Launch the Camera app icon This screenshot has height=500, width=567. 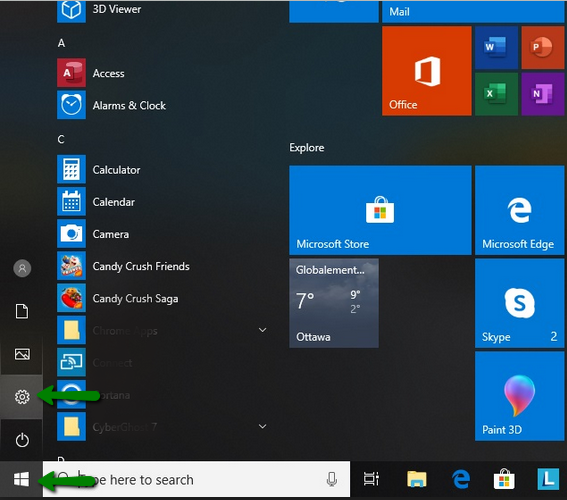71,234
